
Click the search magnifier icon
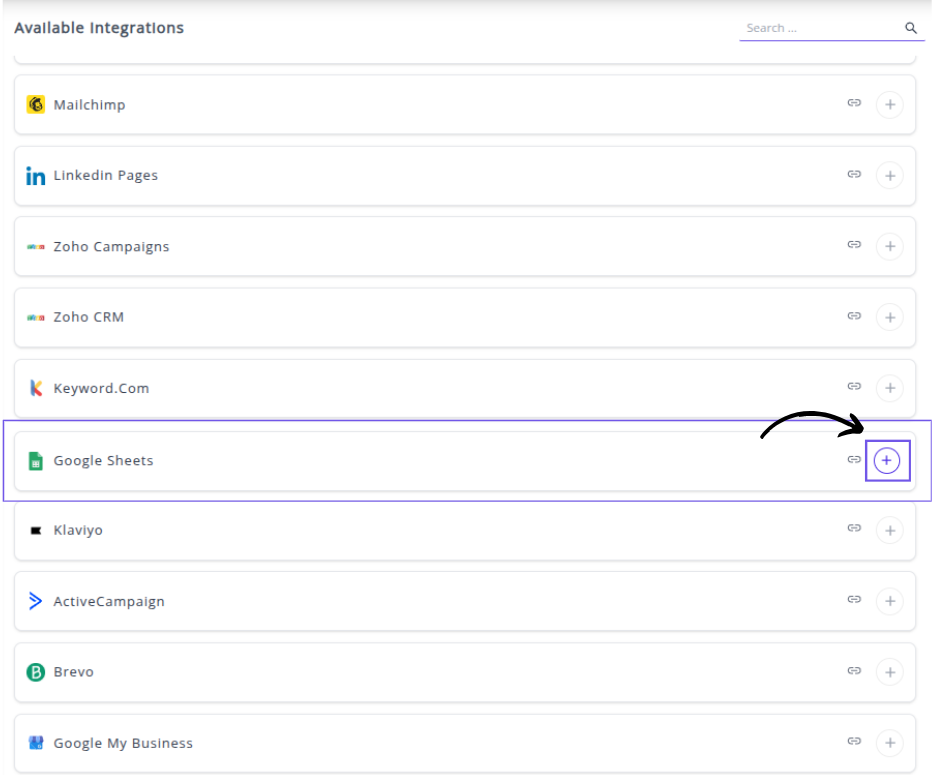coord(911,28)
